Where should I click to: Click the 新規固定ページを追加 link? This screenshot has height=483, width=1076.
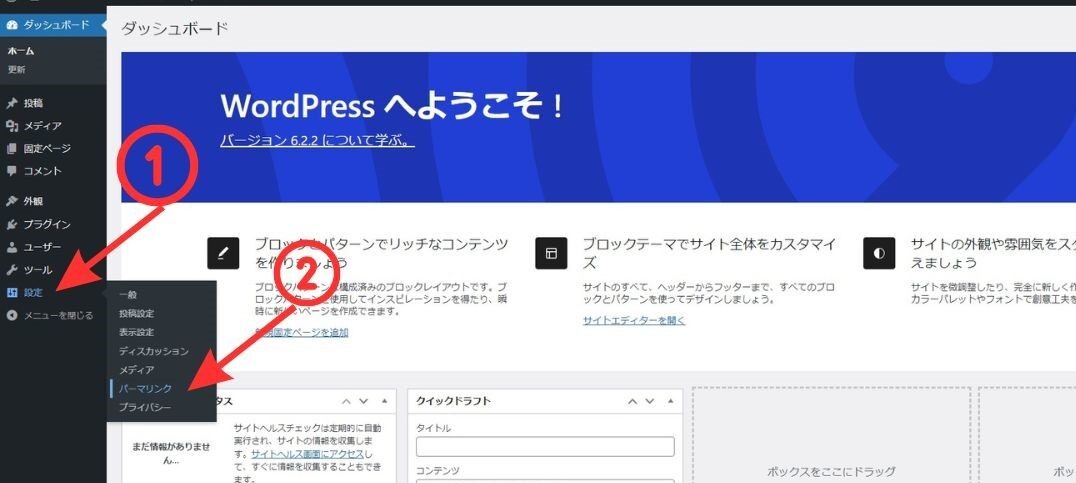pyautogui.click(x=301, y=333)
